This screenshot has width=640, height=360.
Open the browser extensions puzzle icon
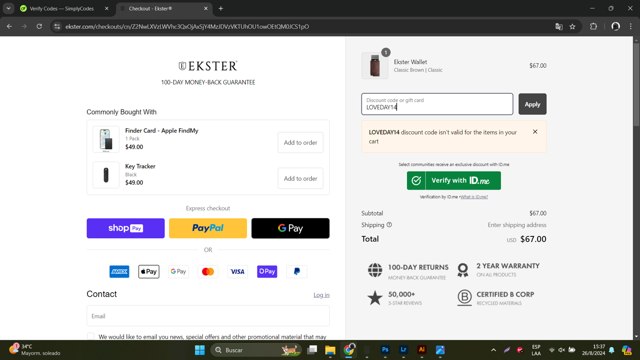(x=593, y=27)
